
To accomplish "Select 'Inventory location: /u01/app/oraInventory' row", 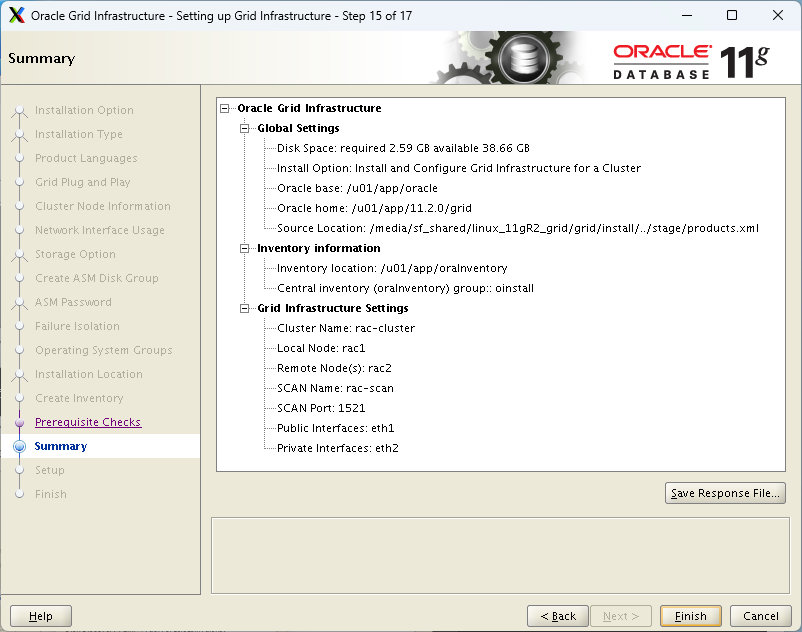I will [392, 268].
